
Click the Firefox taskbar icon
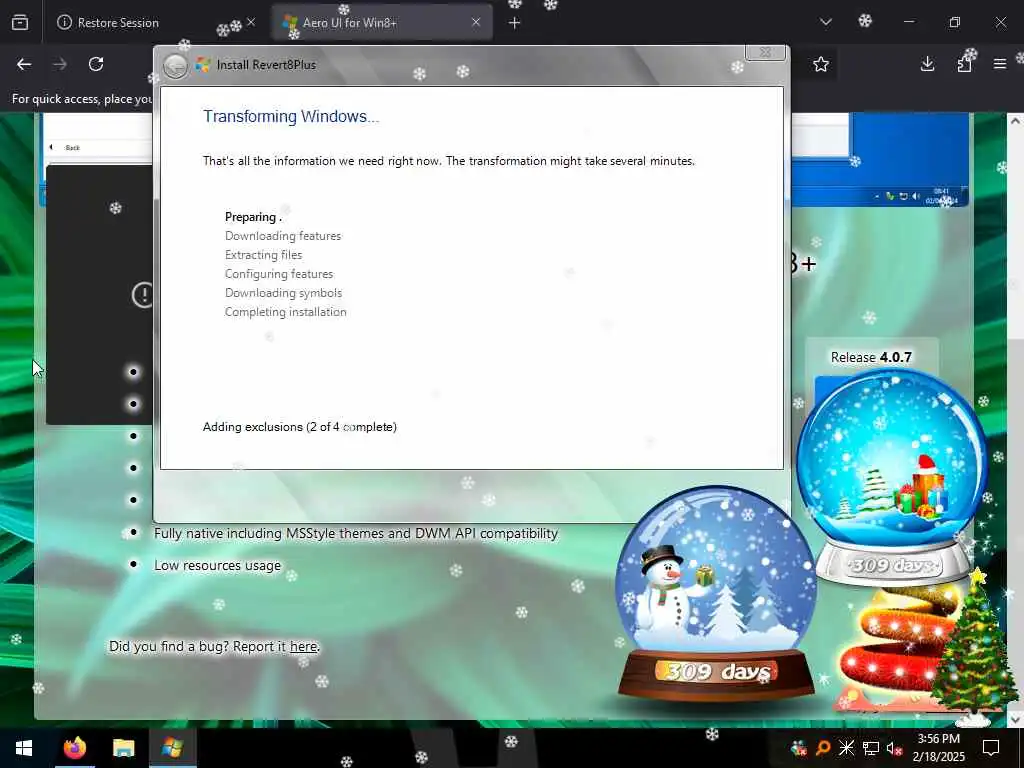click(x=74, y=748)
